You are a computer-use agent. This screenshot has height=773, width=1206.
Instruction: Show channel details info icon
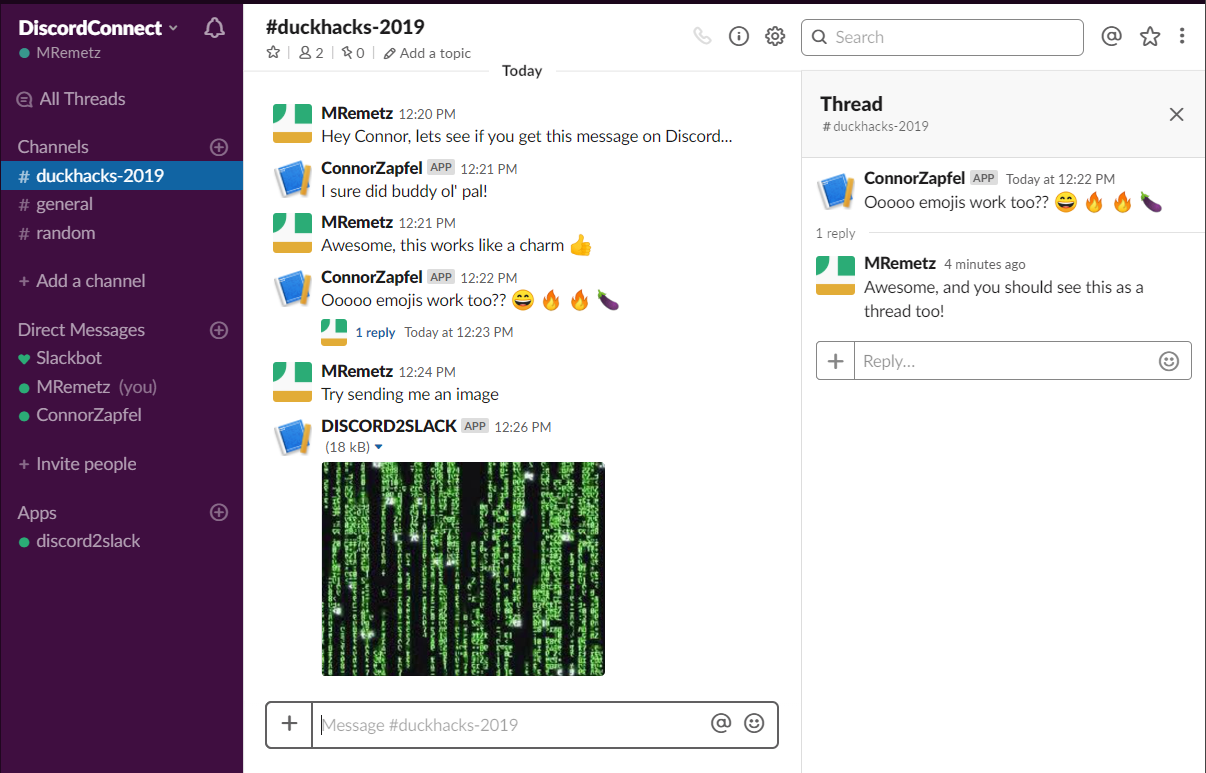pos(739,37)
